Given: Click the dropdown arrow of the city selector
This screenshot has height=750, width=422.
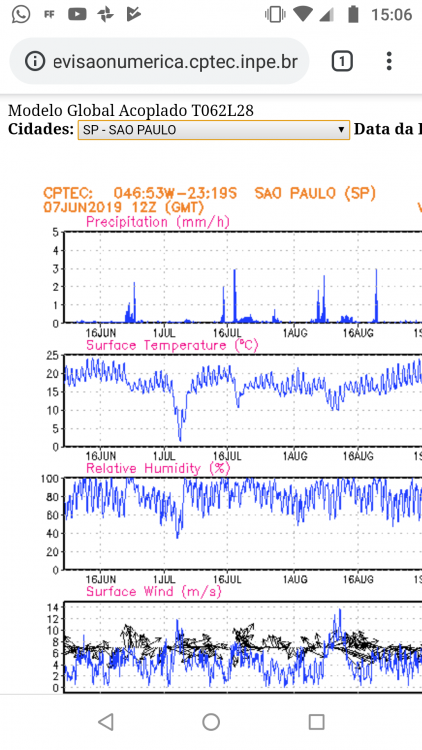Looking at the screenshot, I should click(341, 130).
